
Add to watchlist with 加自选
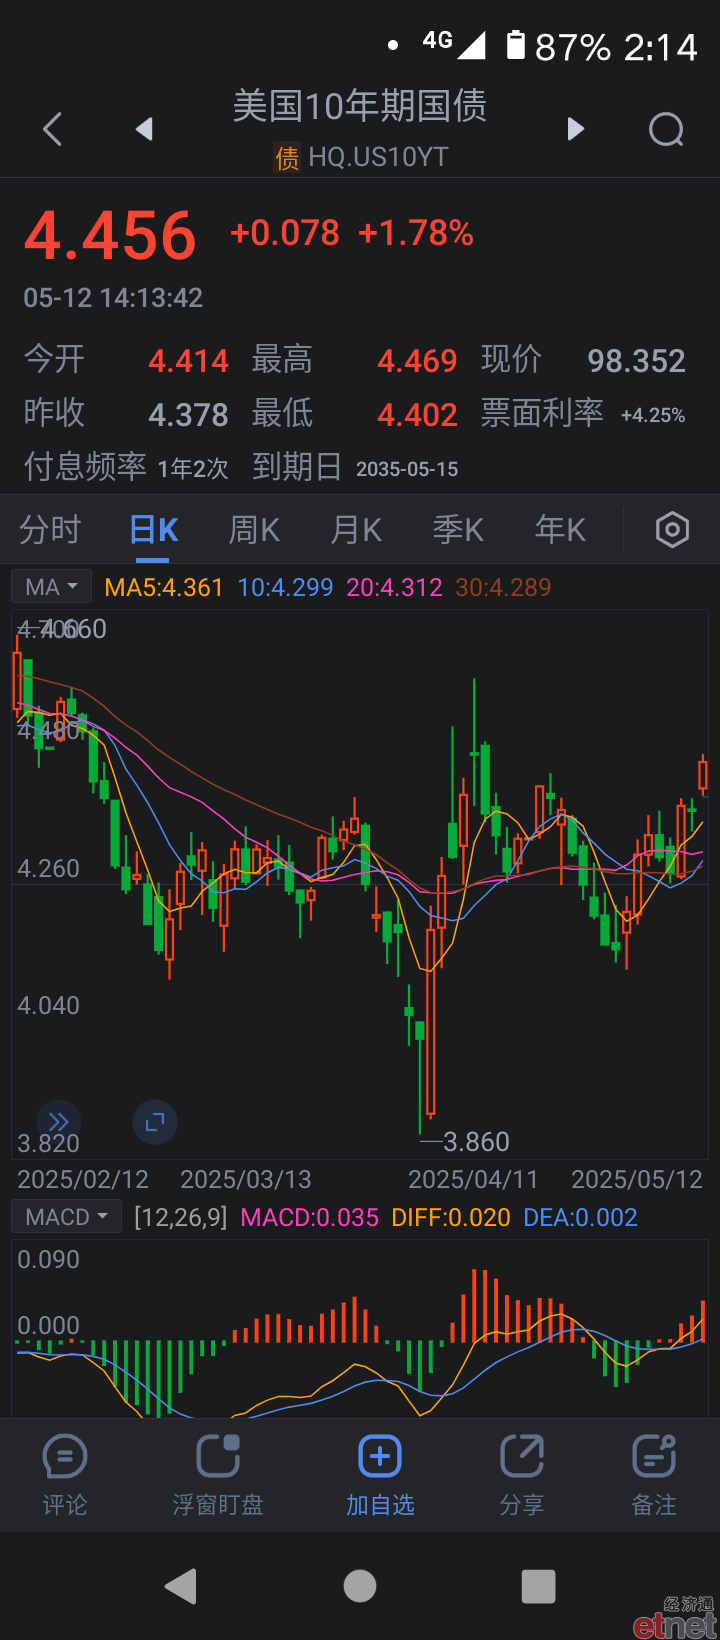click(x=380, y=1476)
